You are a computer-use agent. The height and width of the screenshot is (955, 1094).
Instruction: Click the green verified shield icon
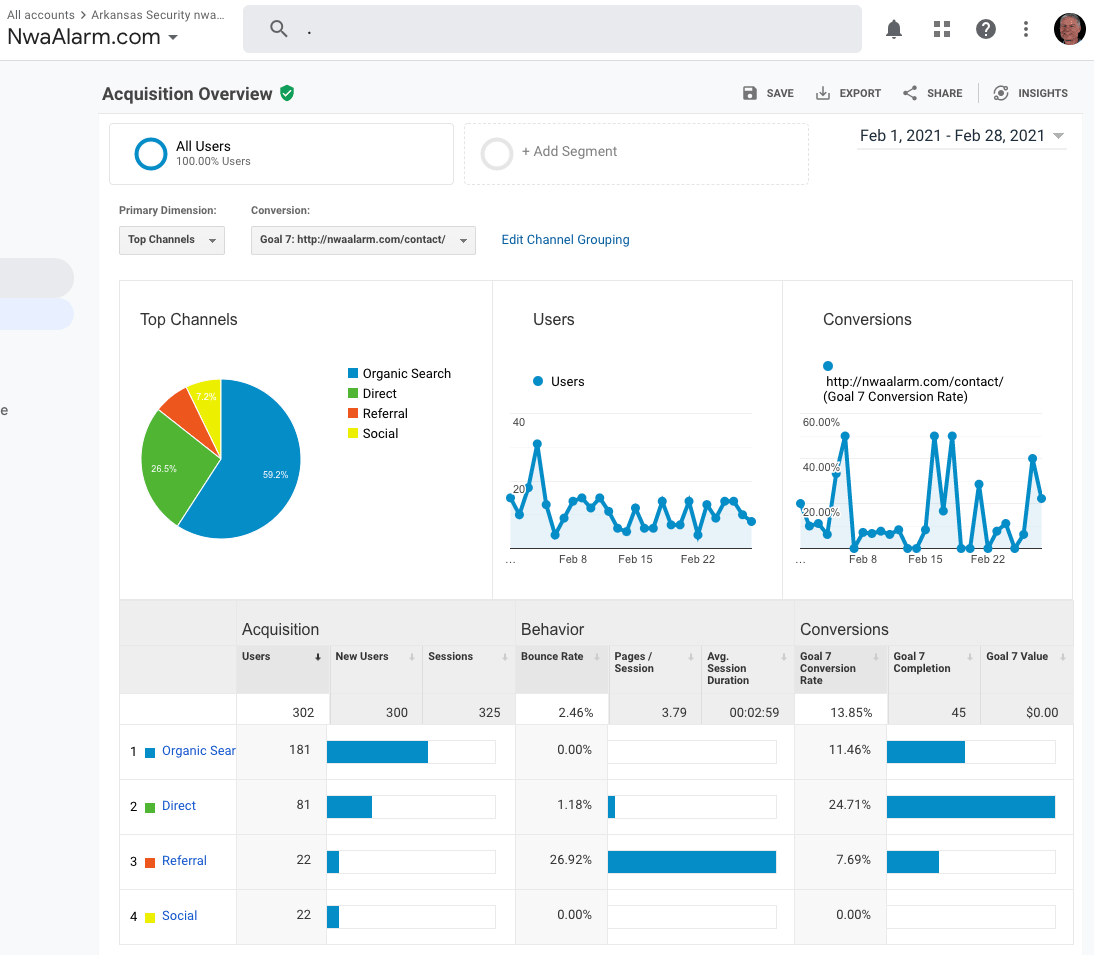(x=288, y=93)
